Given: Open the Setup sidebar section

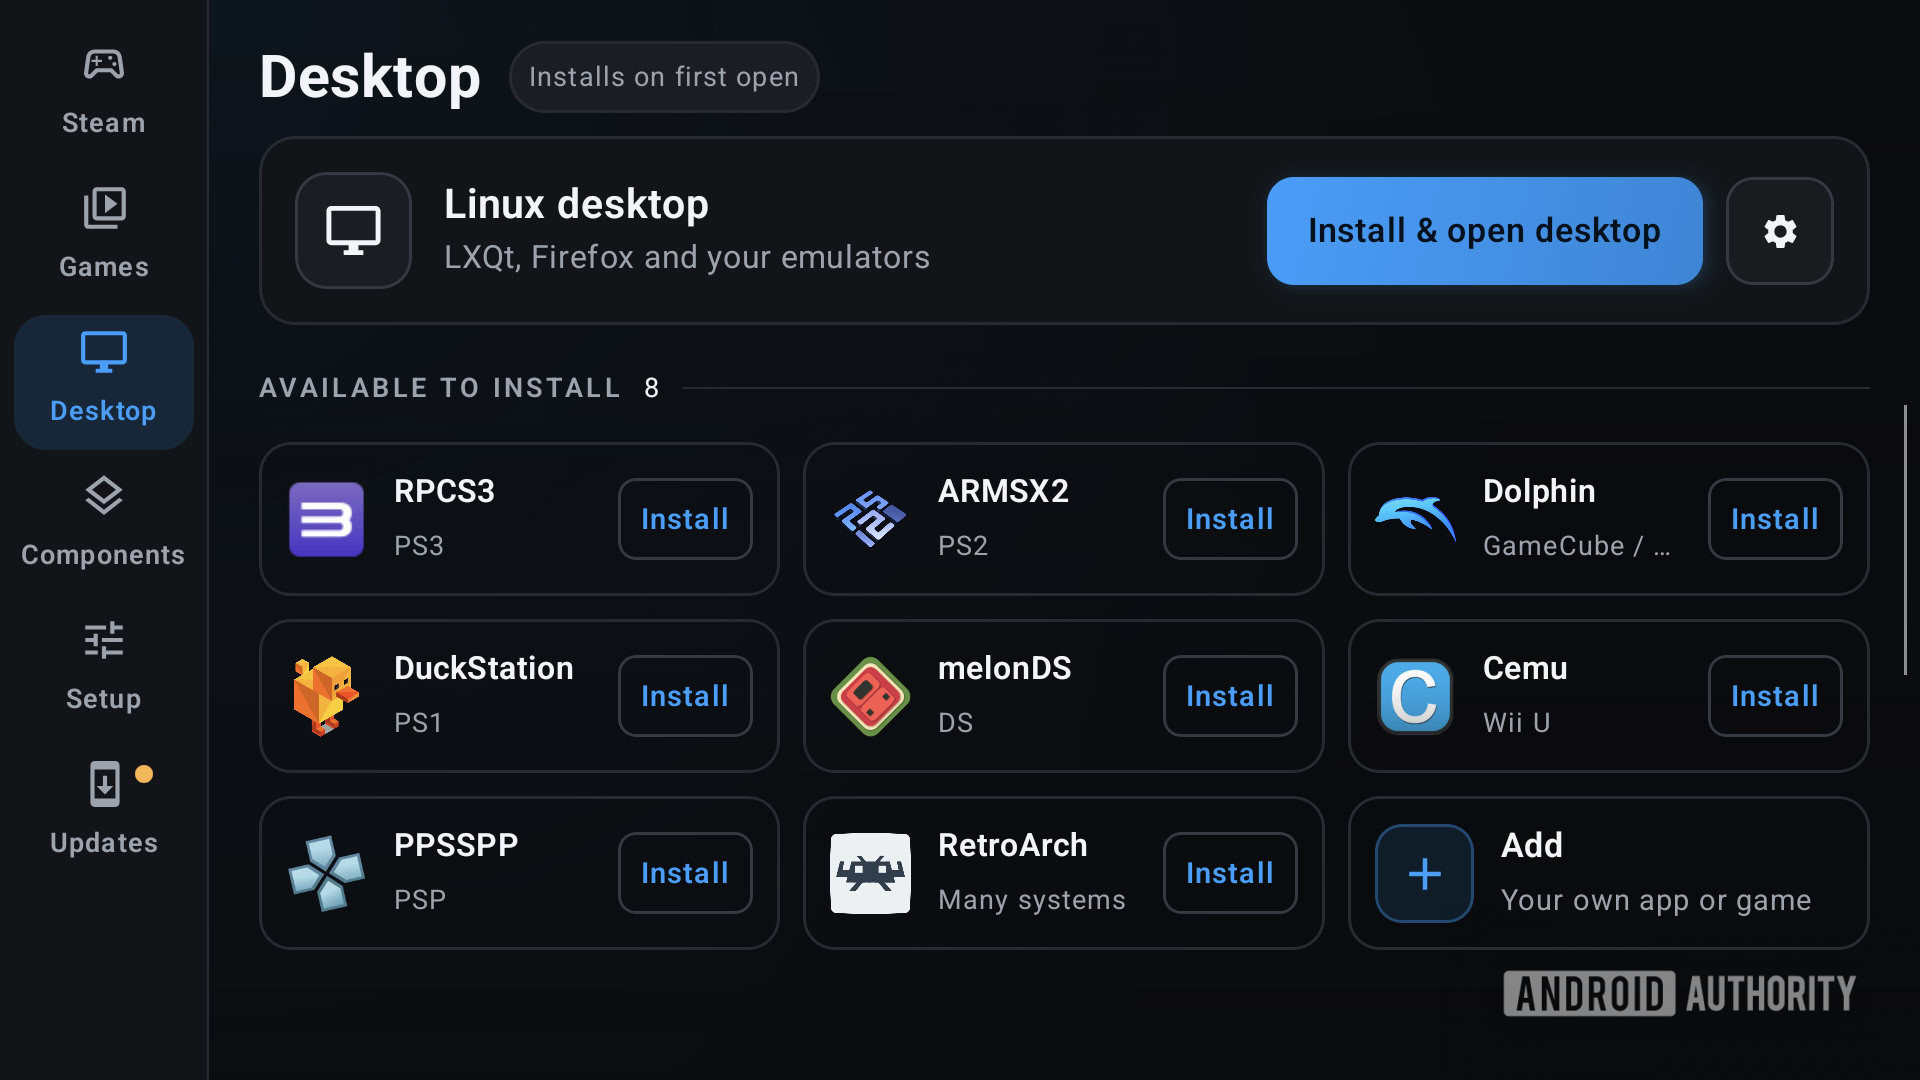Looking at the screenshot, I should (x=103, y=668).
